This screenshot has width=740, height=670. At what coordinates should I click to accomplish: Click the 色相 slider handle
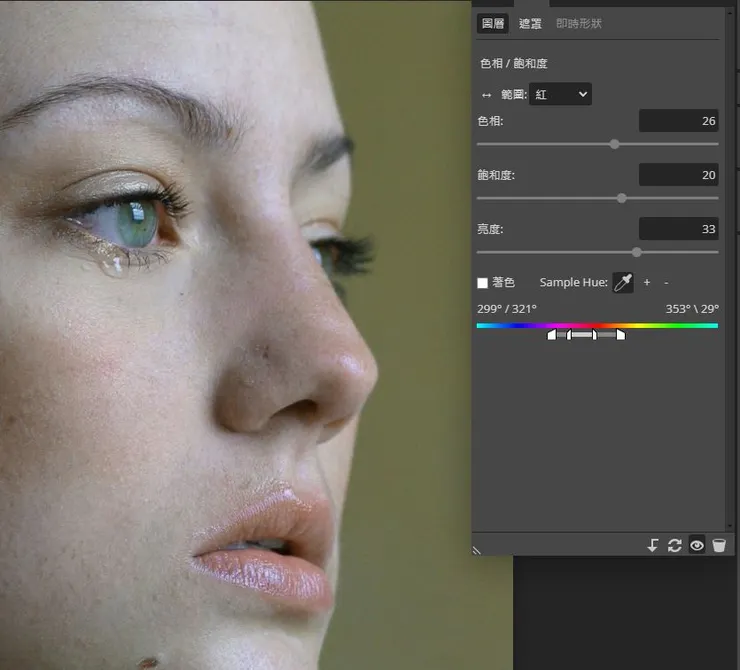pos(614,144)
